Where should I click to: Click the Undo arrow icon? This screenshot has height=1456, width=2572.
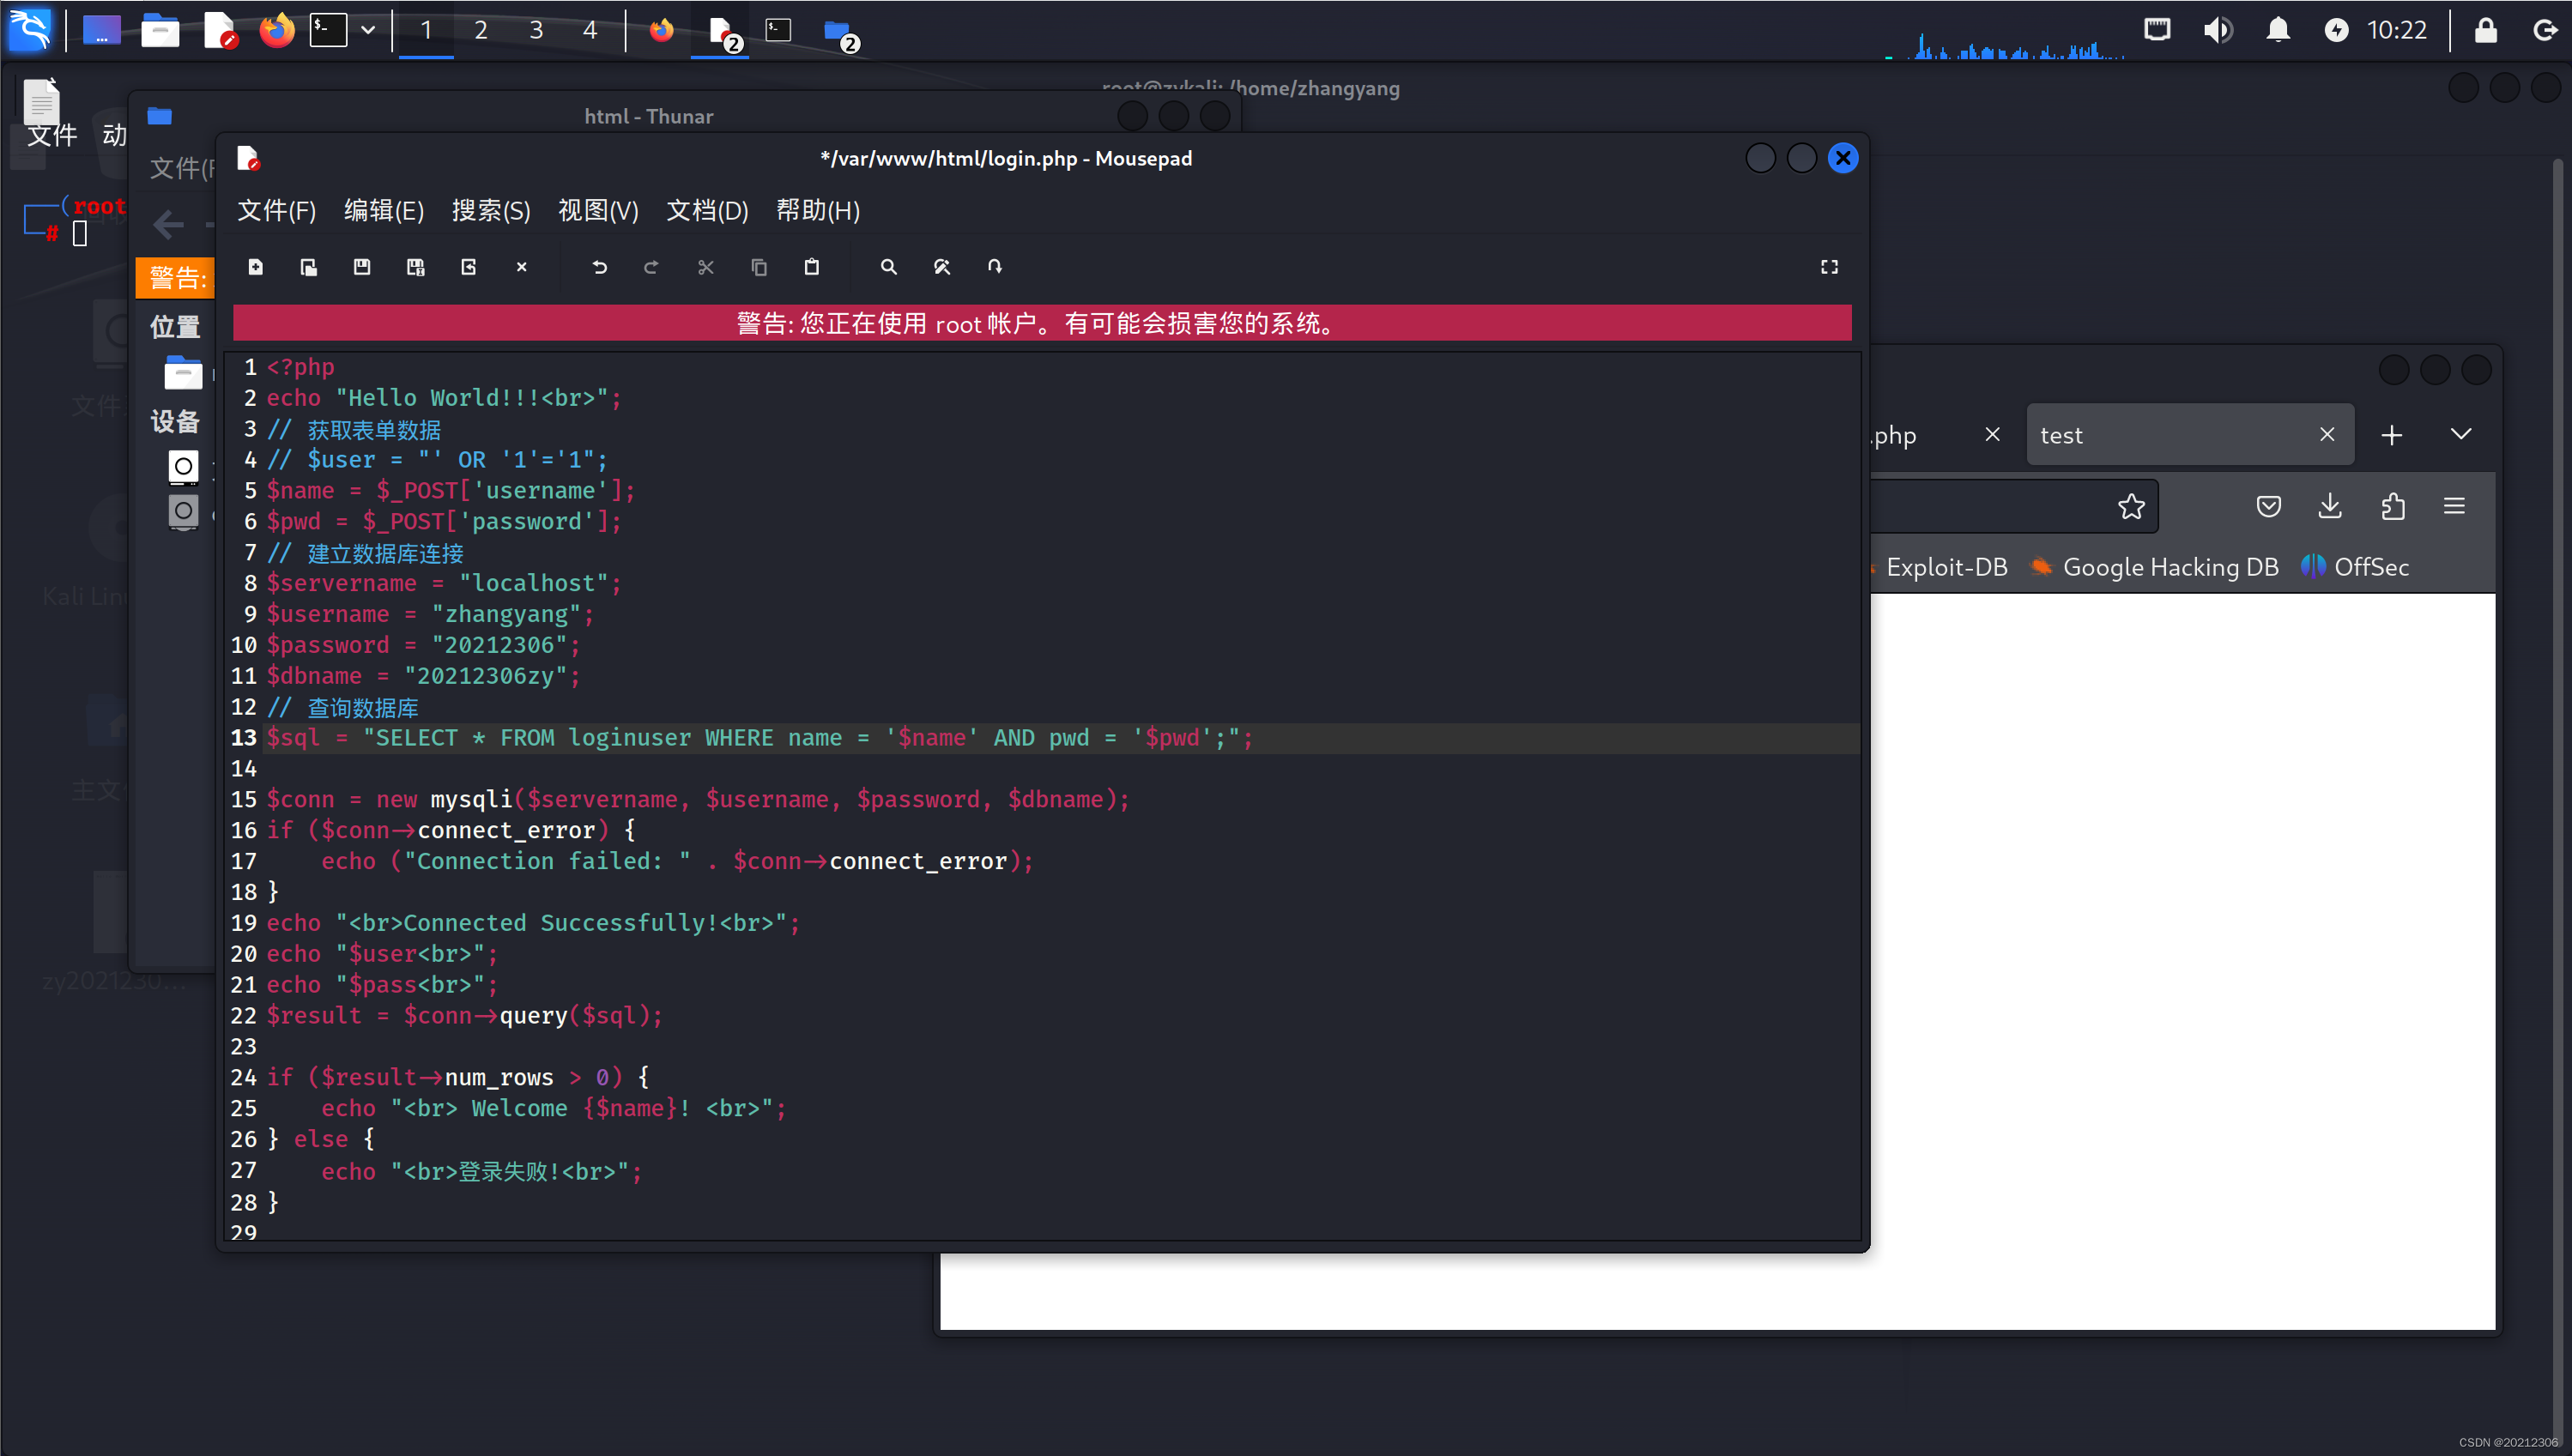coord(599,267)
